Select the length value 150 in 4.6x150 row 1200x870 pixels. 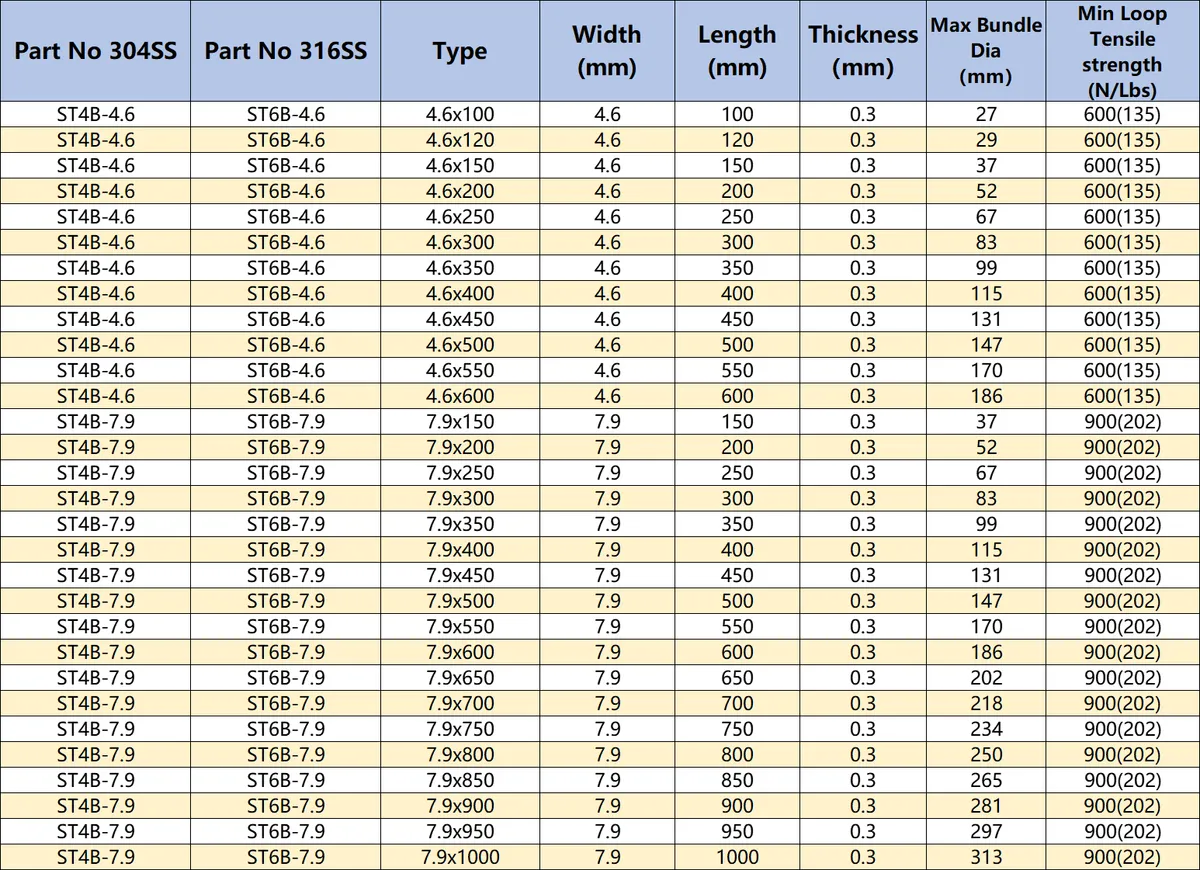pyautogui.click(x=737, y=166)
